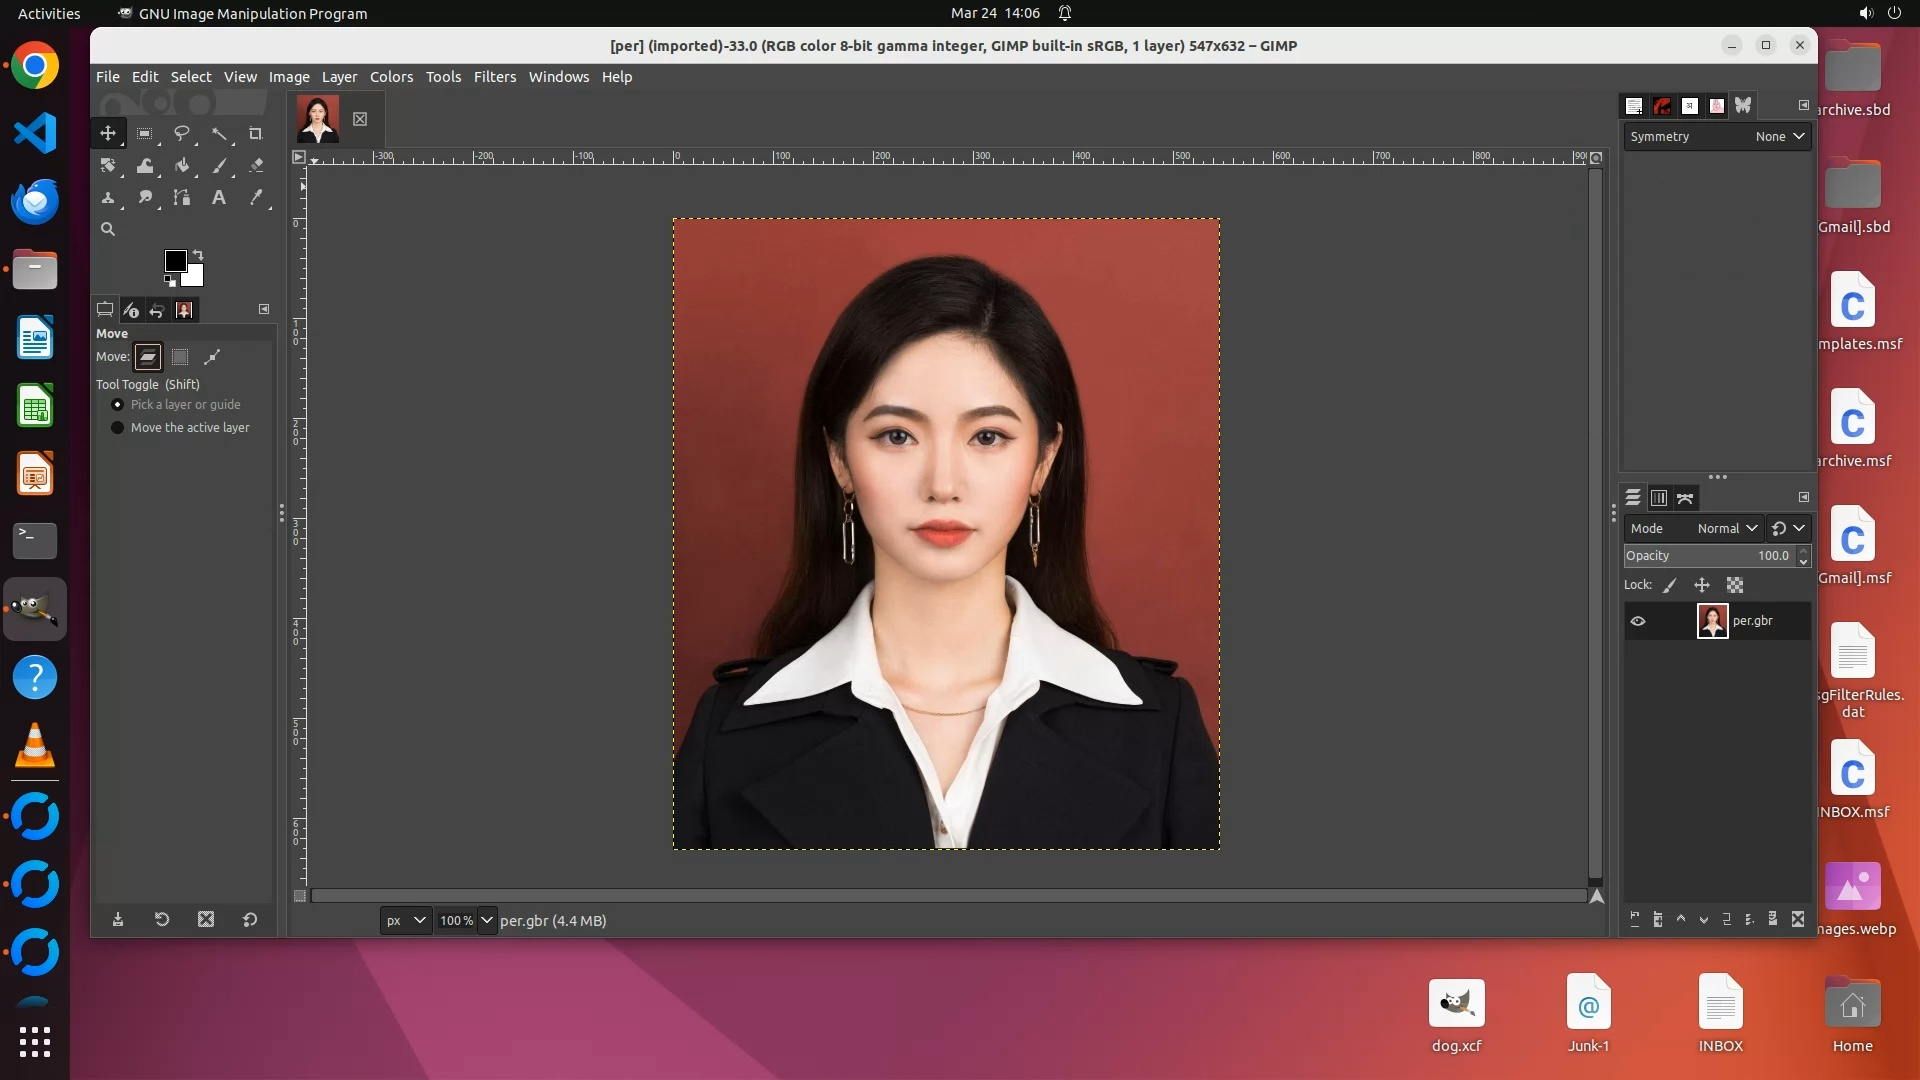Open the Colors menu
Screen dimensions: 1920x1080
pyautogui.click(x=391, y=77)
